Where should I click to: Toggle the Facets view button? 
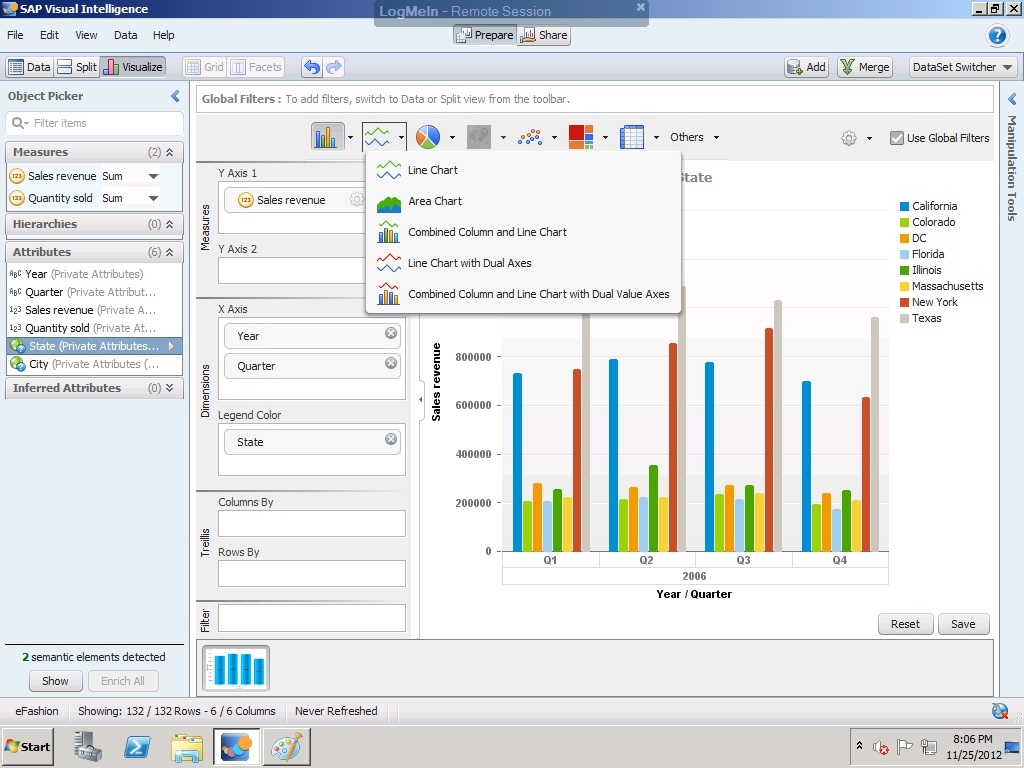[256, 67]
